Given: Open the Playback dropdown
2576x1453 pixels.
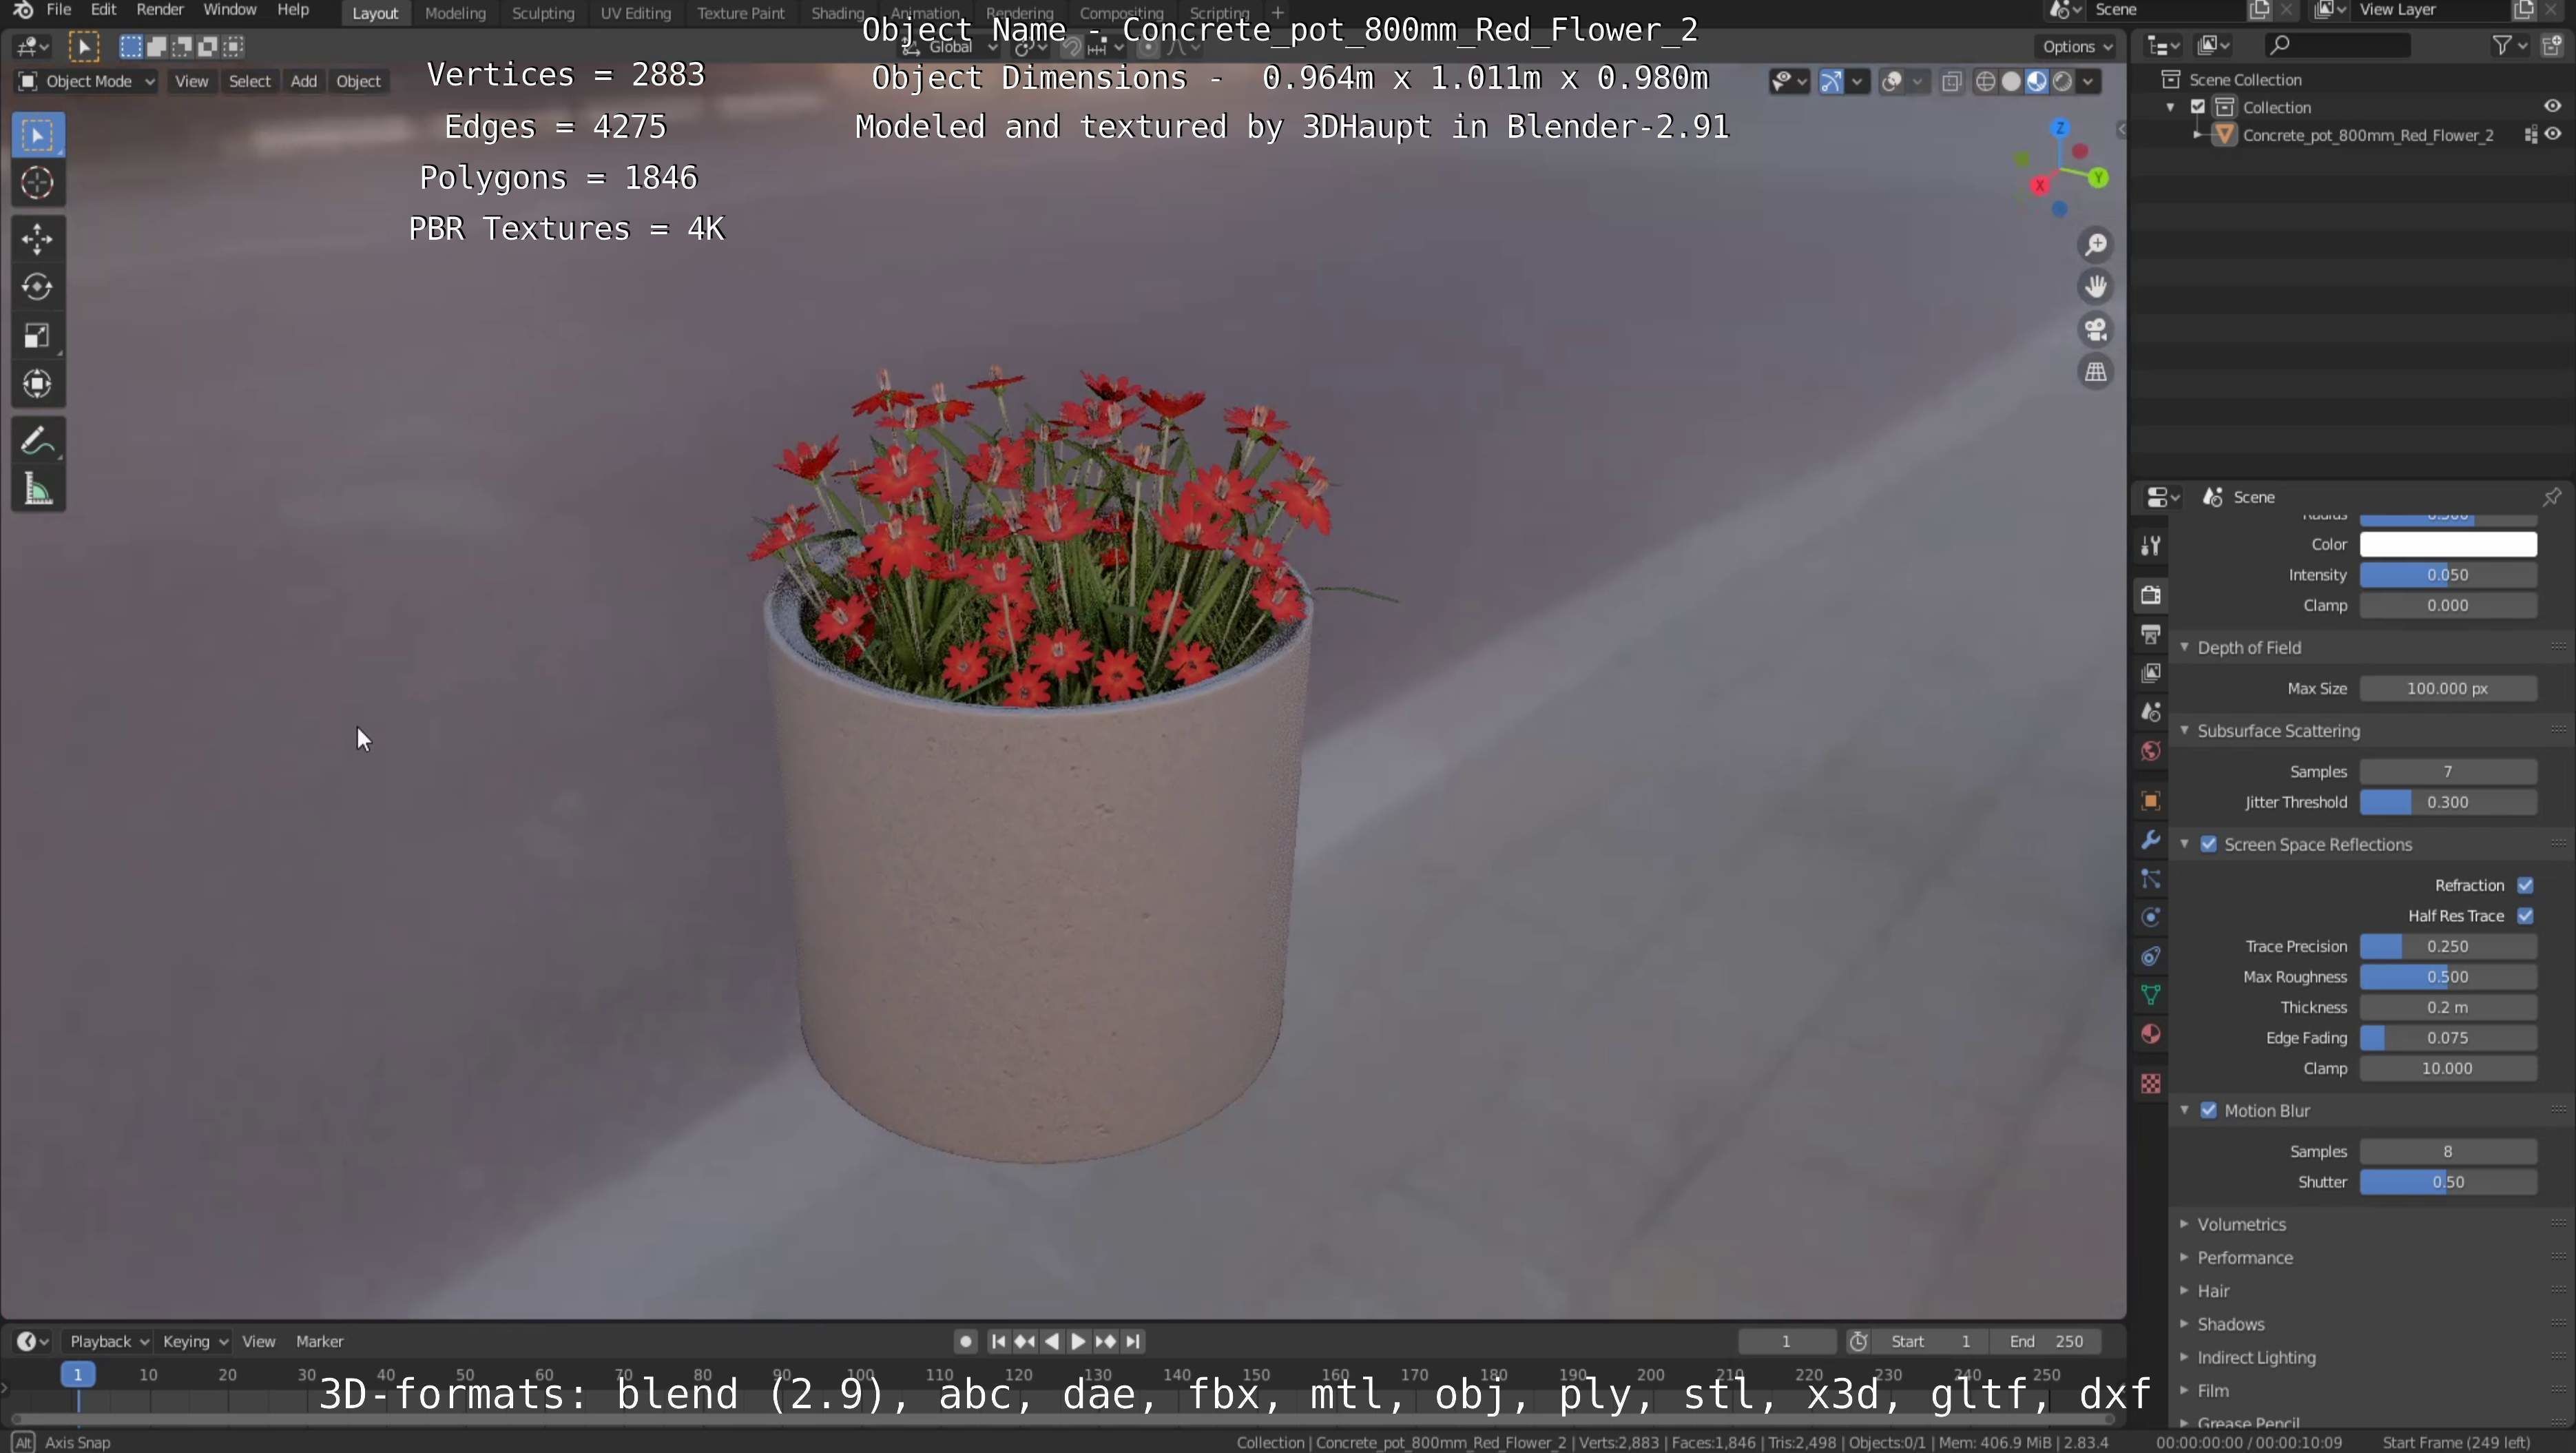Looking at the screenshot, I should click(x=108, y=1342).
